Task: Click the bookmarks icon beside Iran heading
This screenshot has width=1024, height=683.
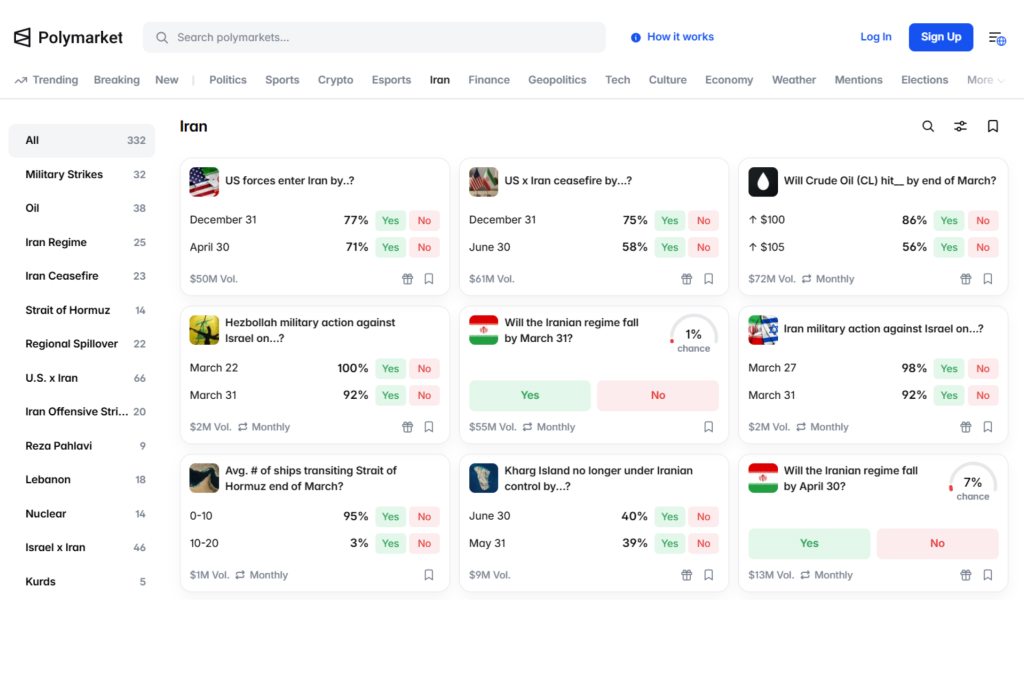Action: pyautogui.click(x=993, y=126)
